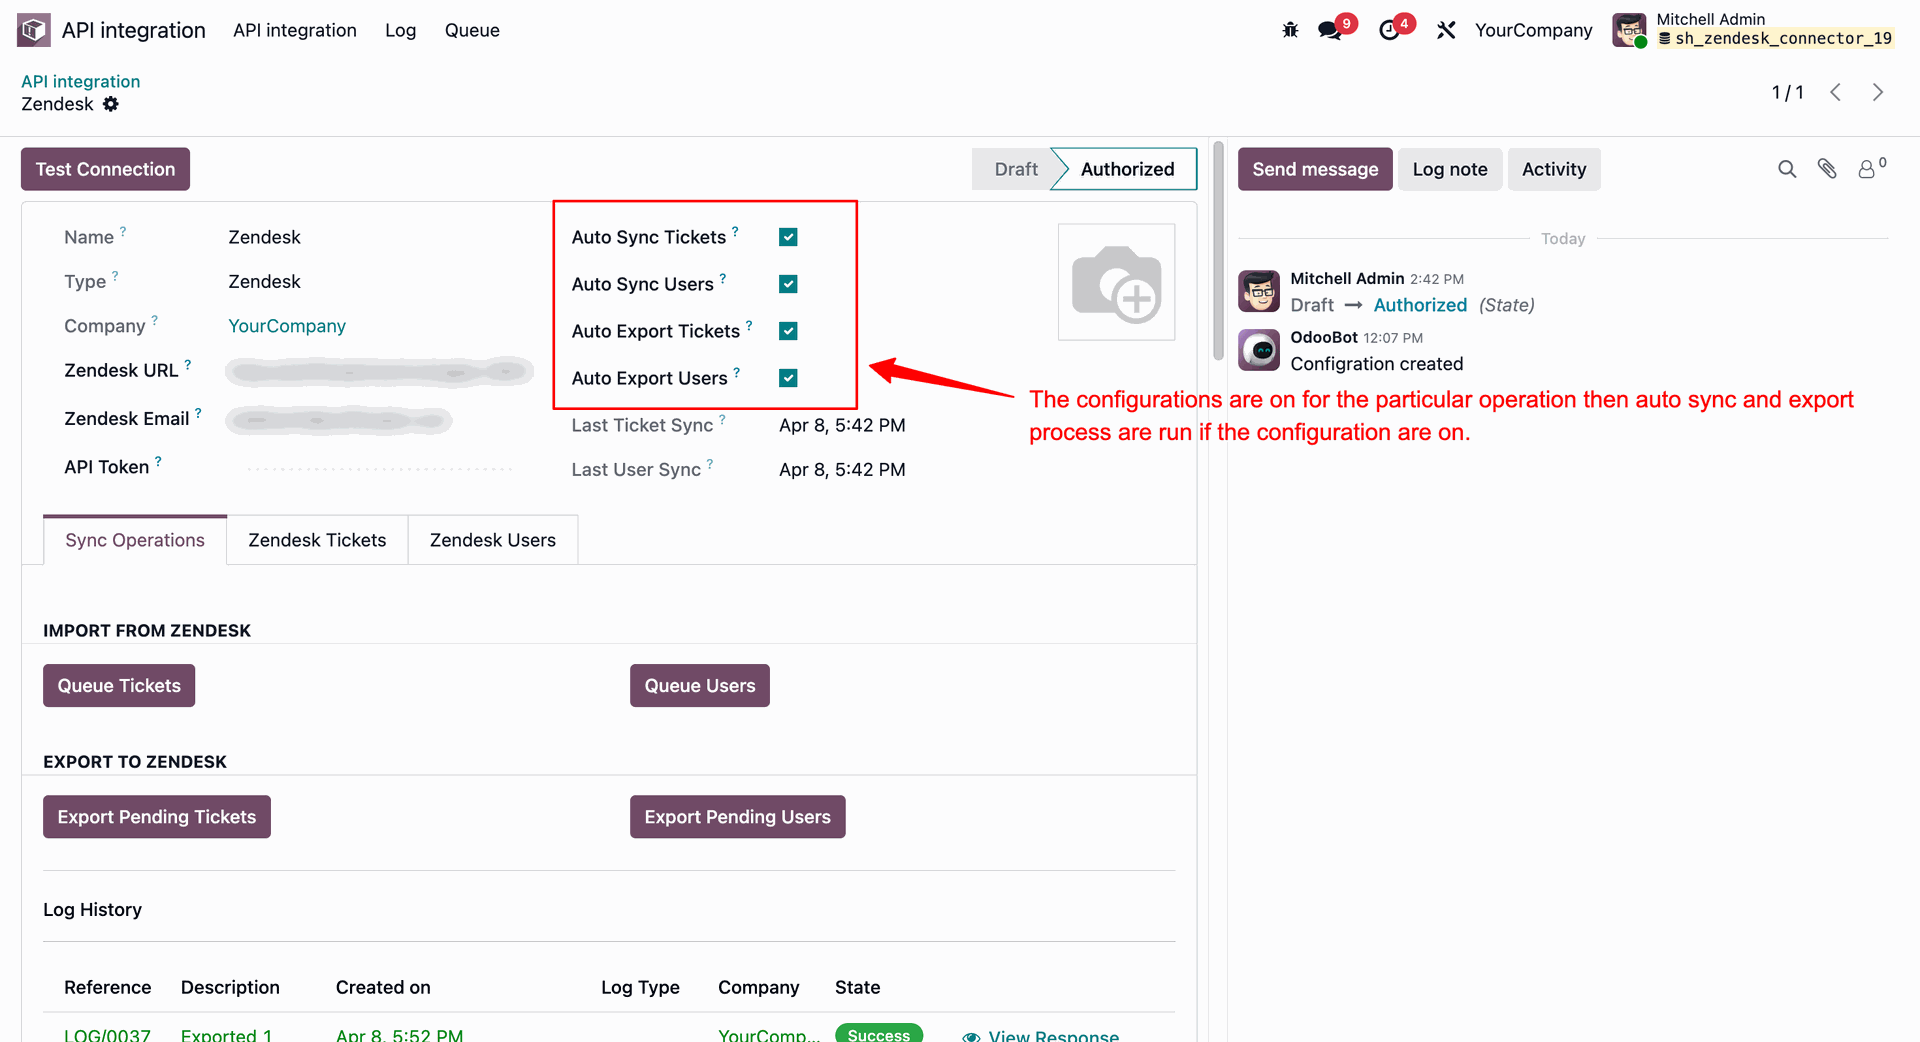
Task: Click Queue Tickets button
Action: [119, 686]
